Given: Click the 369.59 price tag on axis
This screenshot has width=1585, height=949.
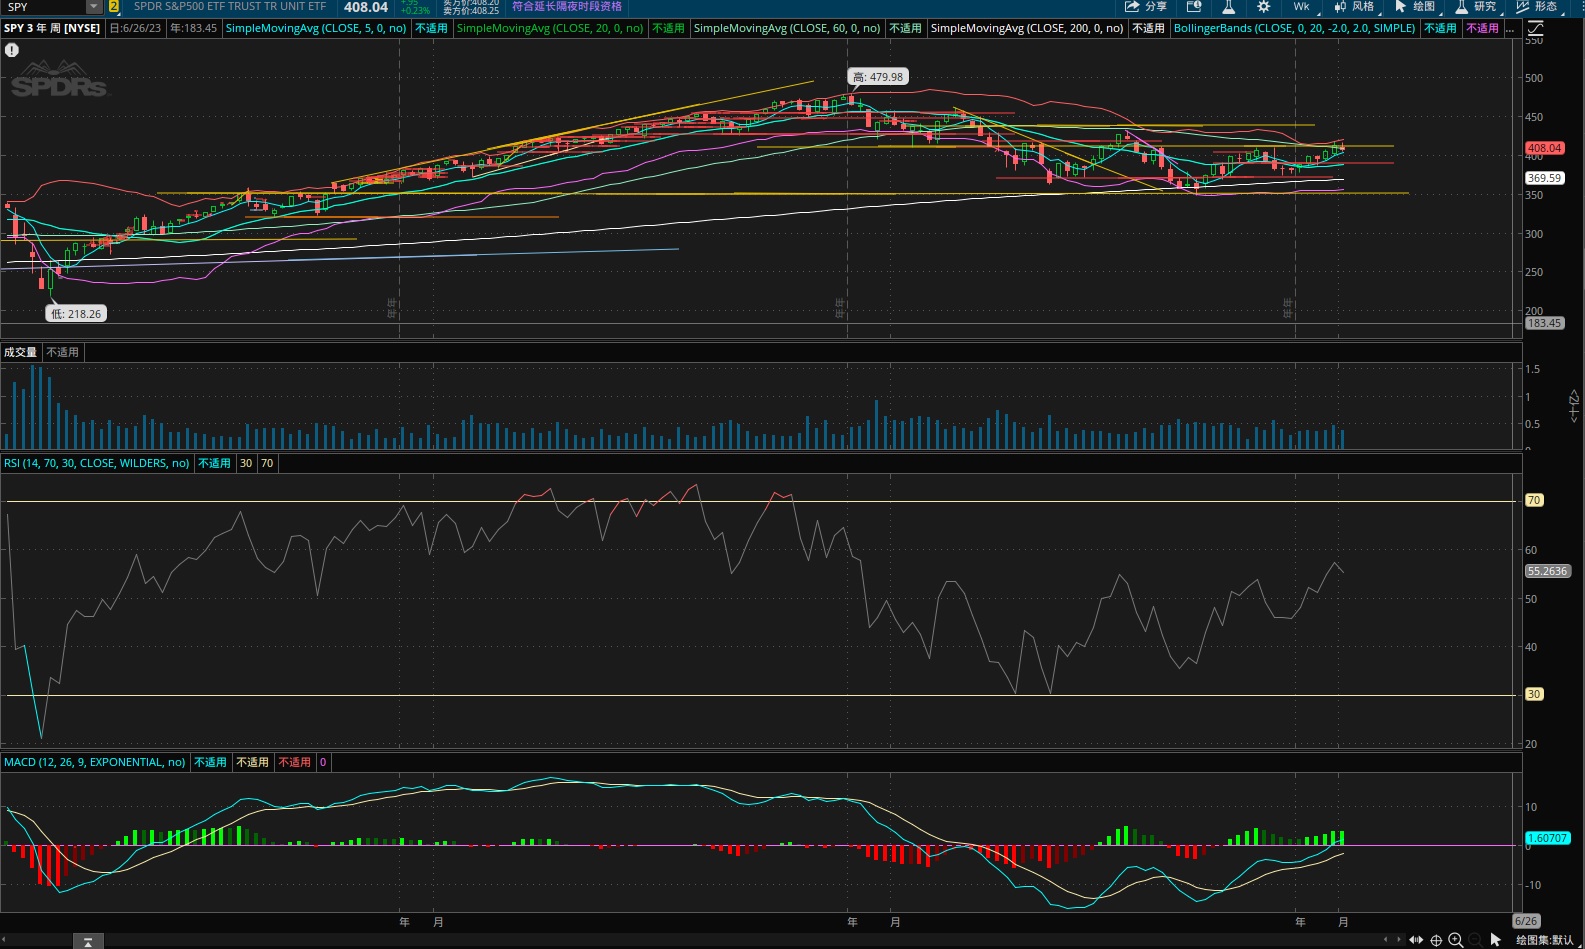Looking at the screenshot, I should point(1544,178).
